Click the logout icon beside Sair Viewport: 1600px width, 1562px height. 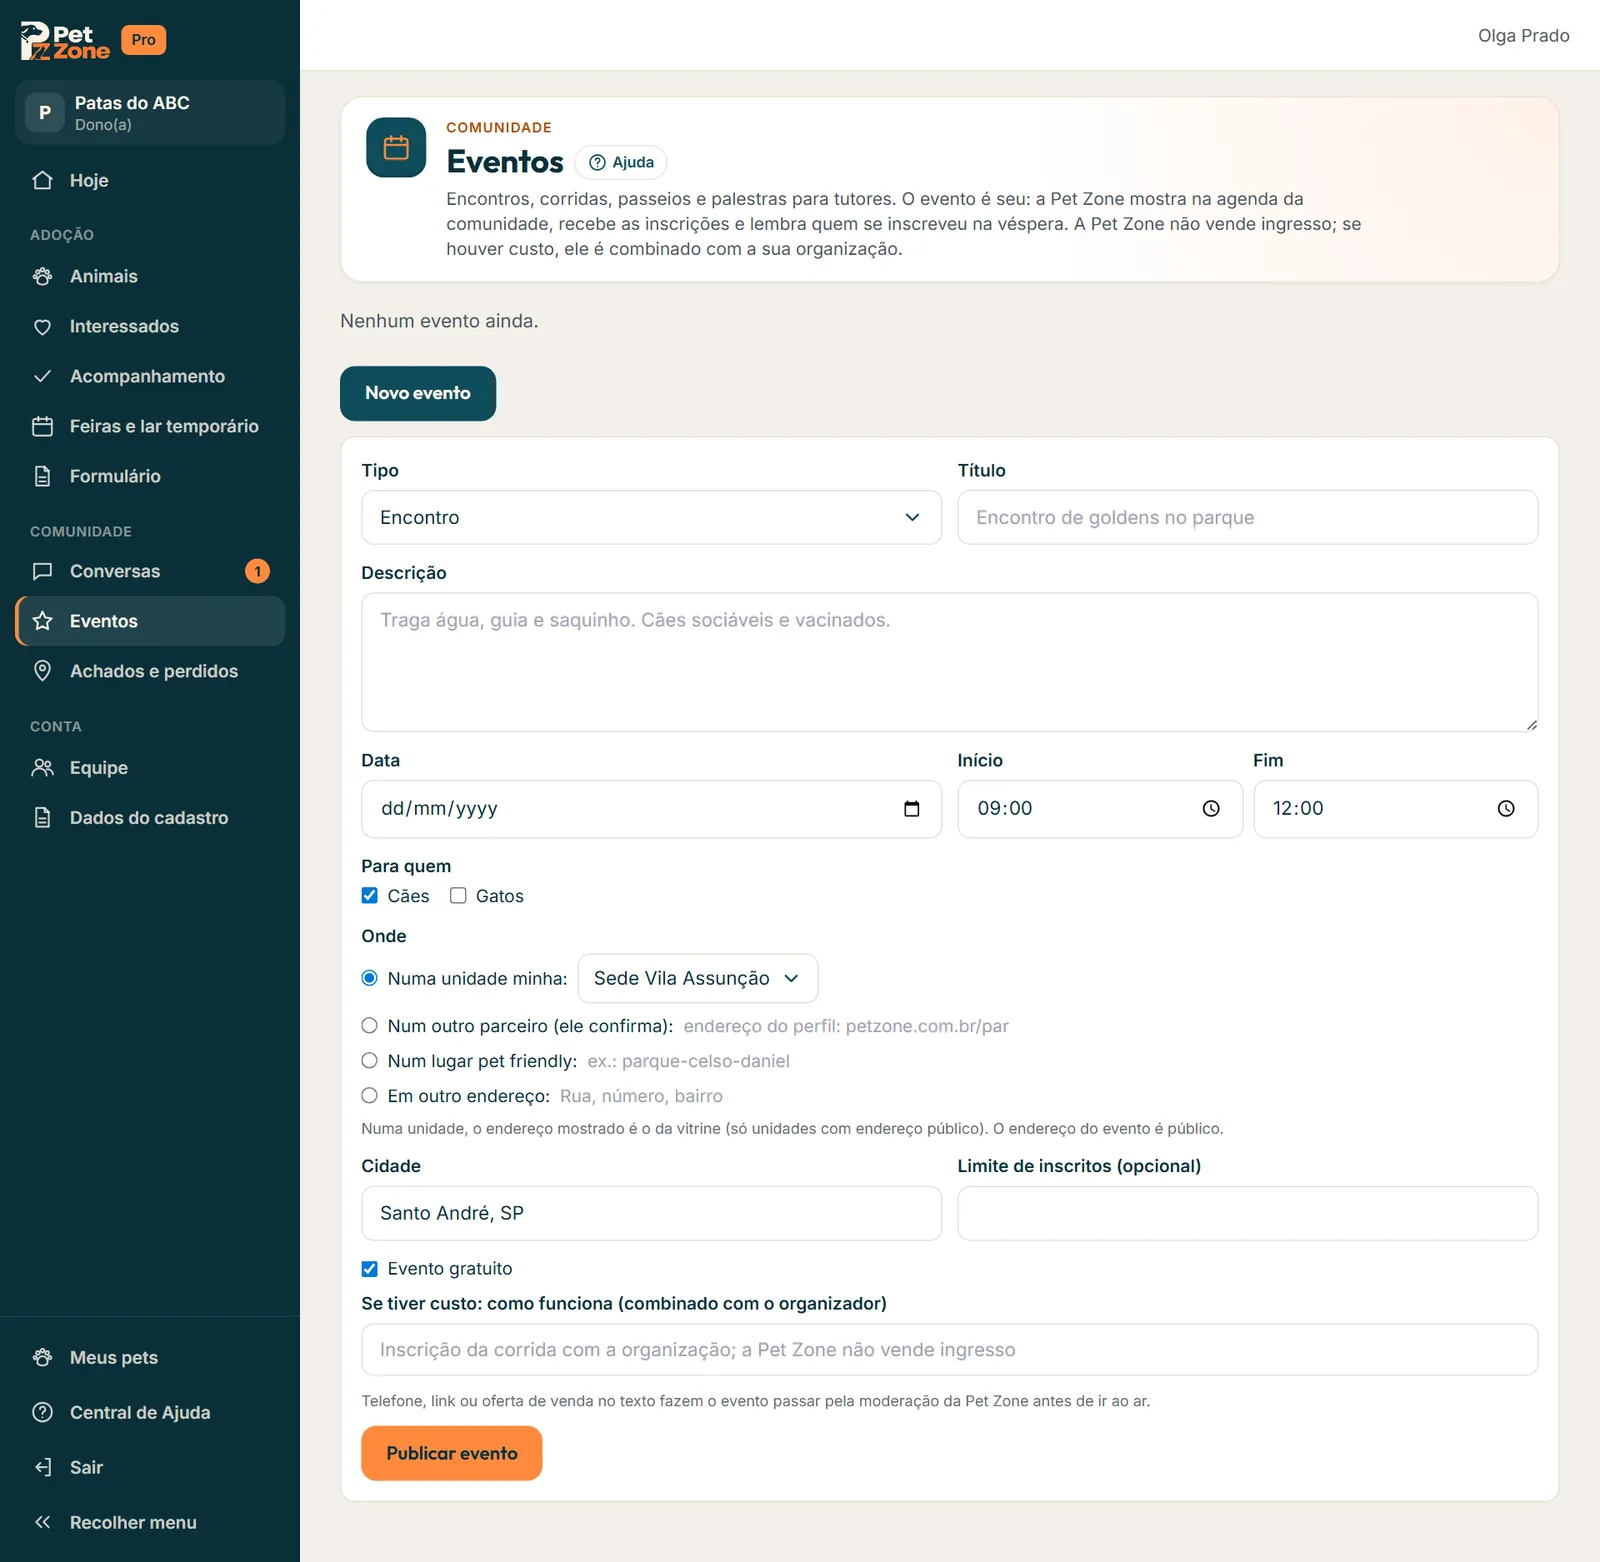(42, 1467)
